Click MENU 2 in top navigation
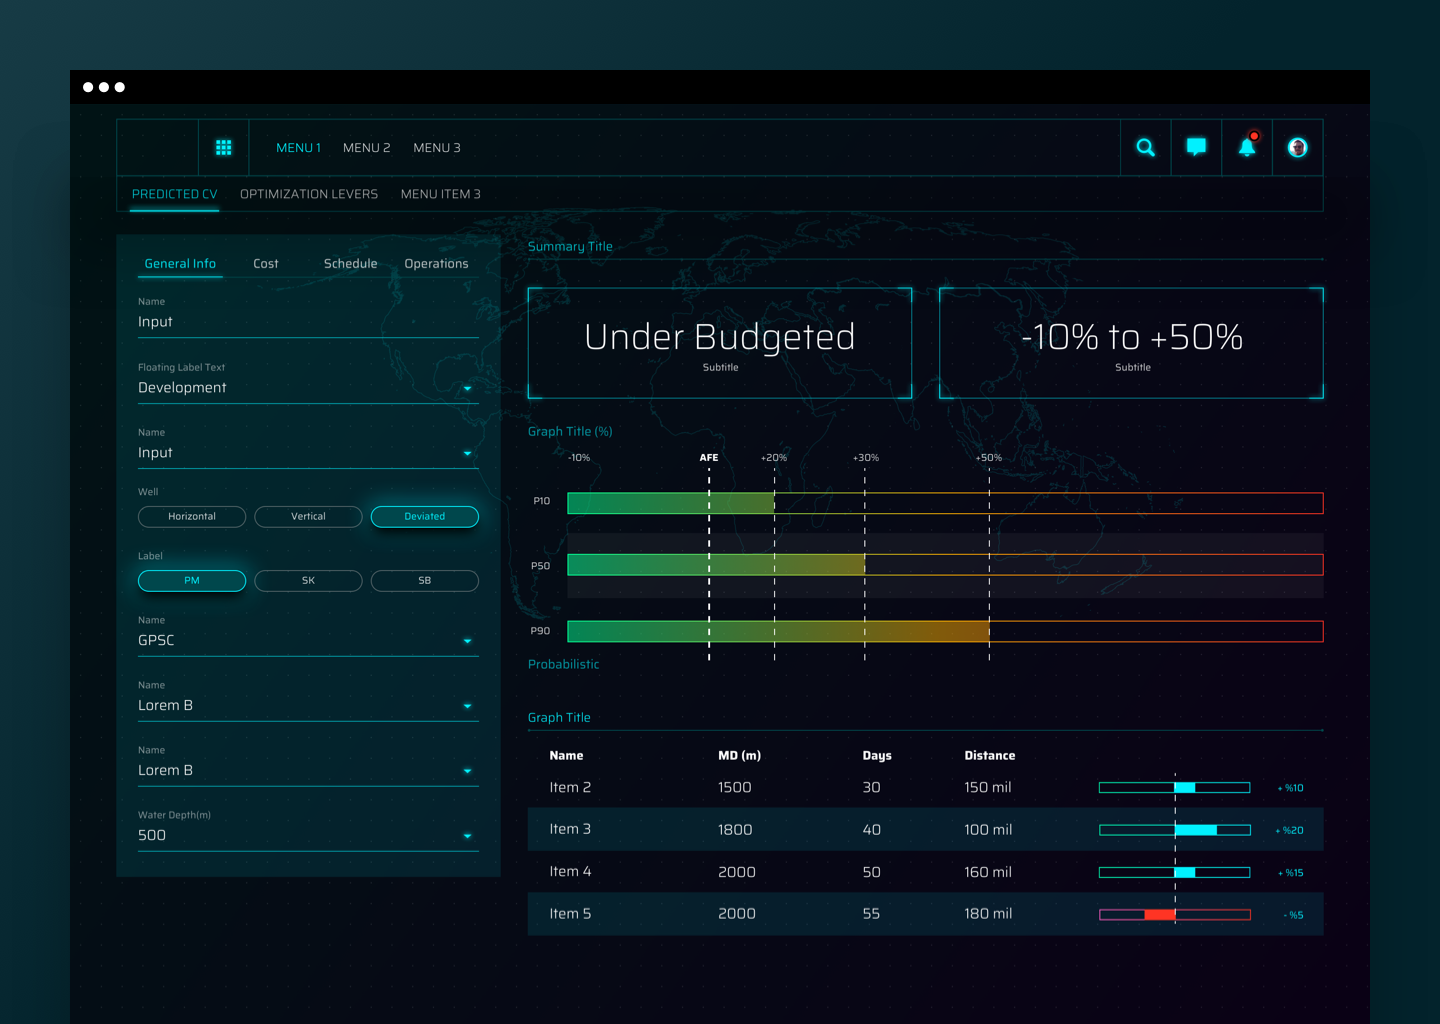Image resolution: width=1440 pixels, height=1024 pixels. click(366, 148)
